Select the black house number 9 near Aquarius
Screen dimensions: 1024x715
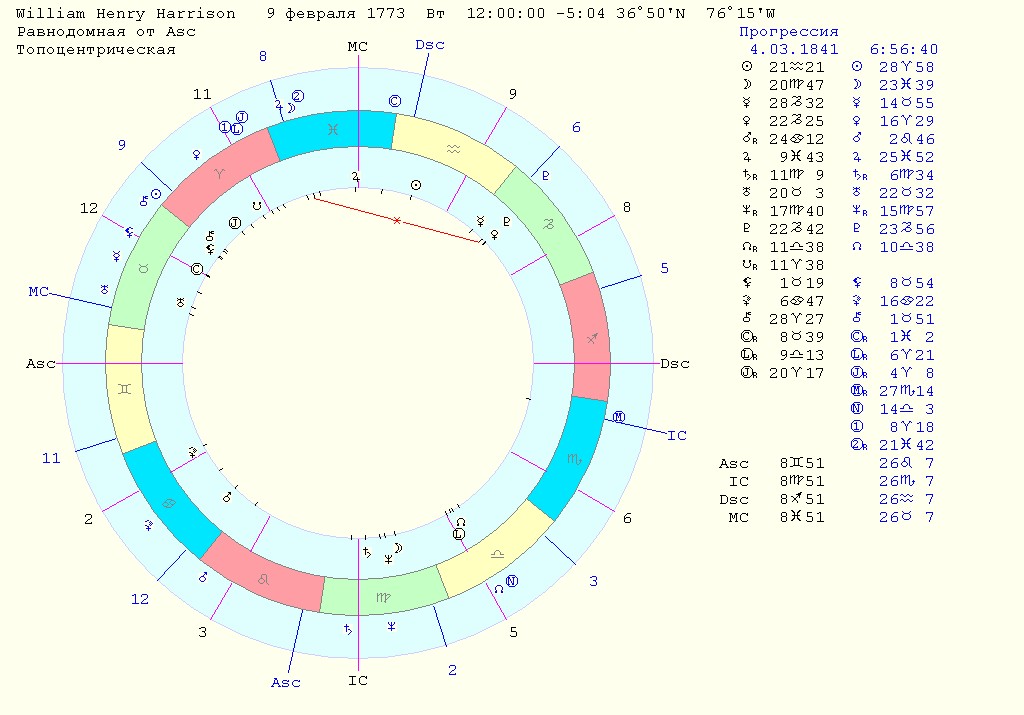pos(513,93)
